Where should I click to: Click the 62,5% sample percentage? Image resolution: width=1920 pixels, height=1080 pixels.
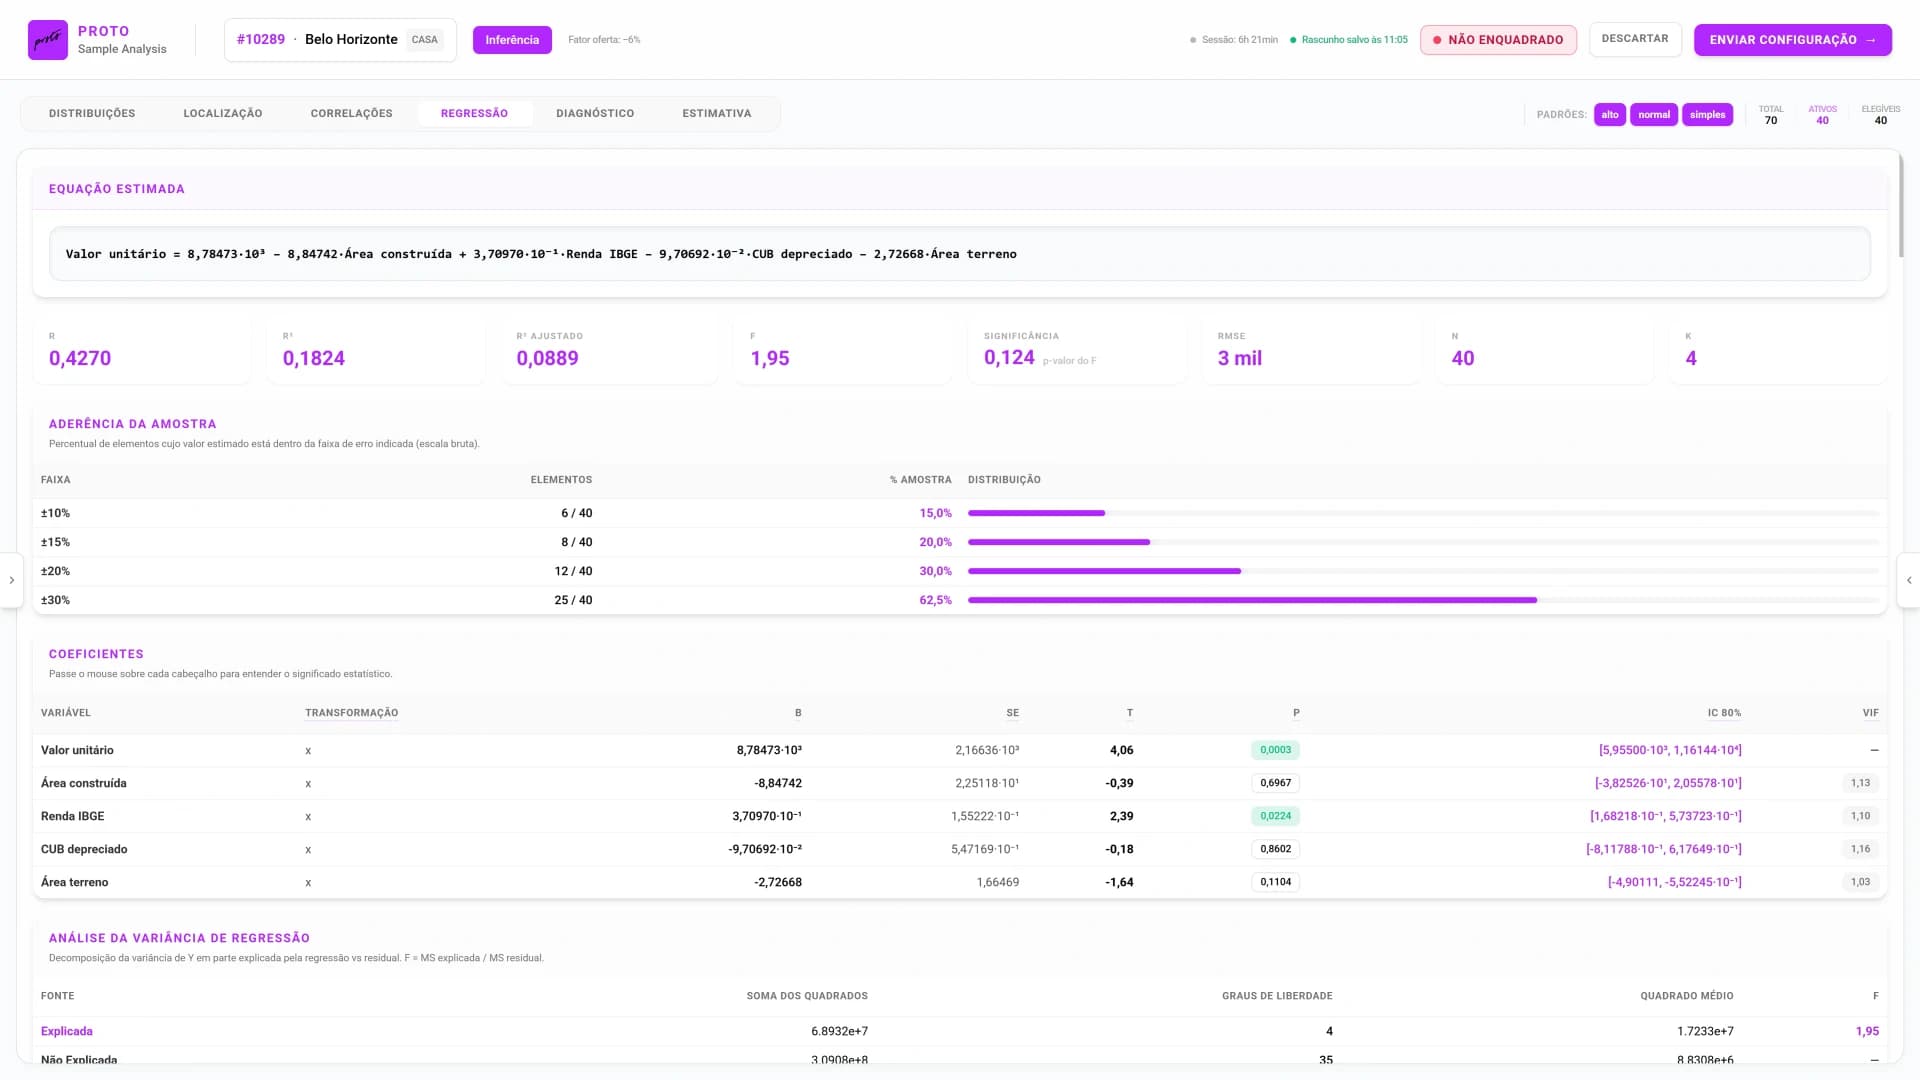(x=935, y=600)
